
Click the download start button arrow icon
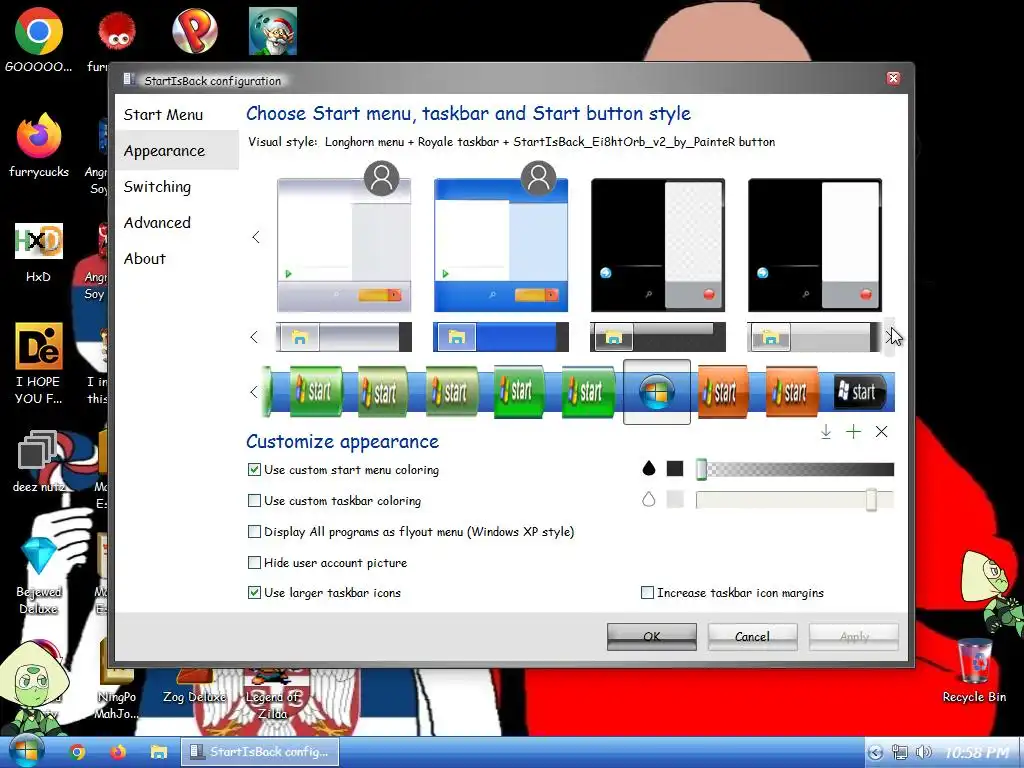tap(826, 432)
